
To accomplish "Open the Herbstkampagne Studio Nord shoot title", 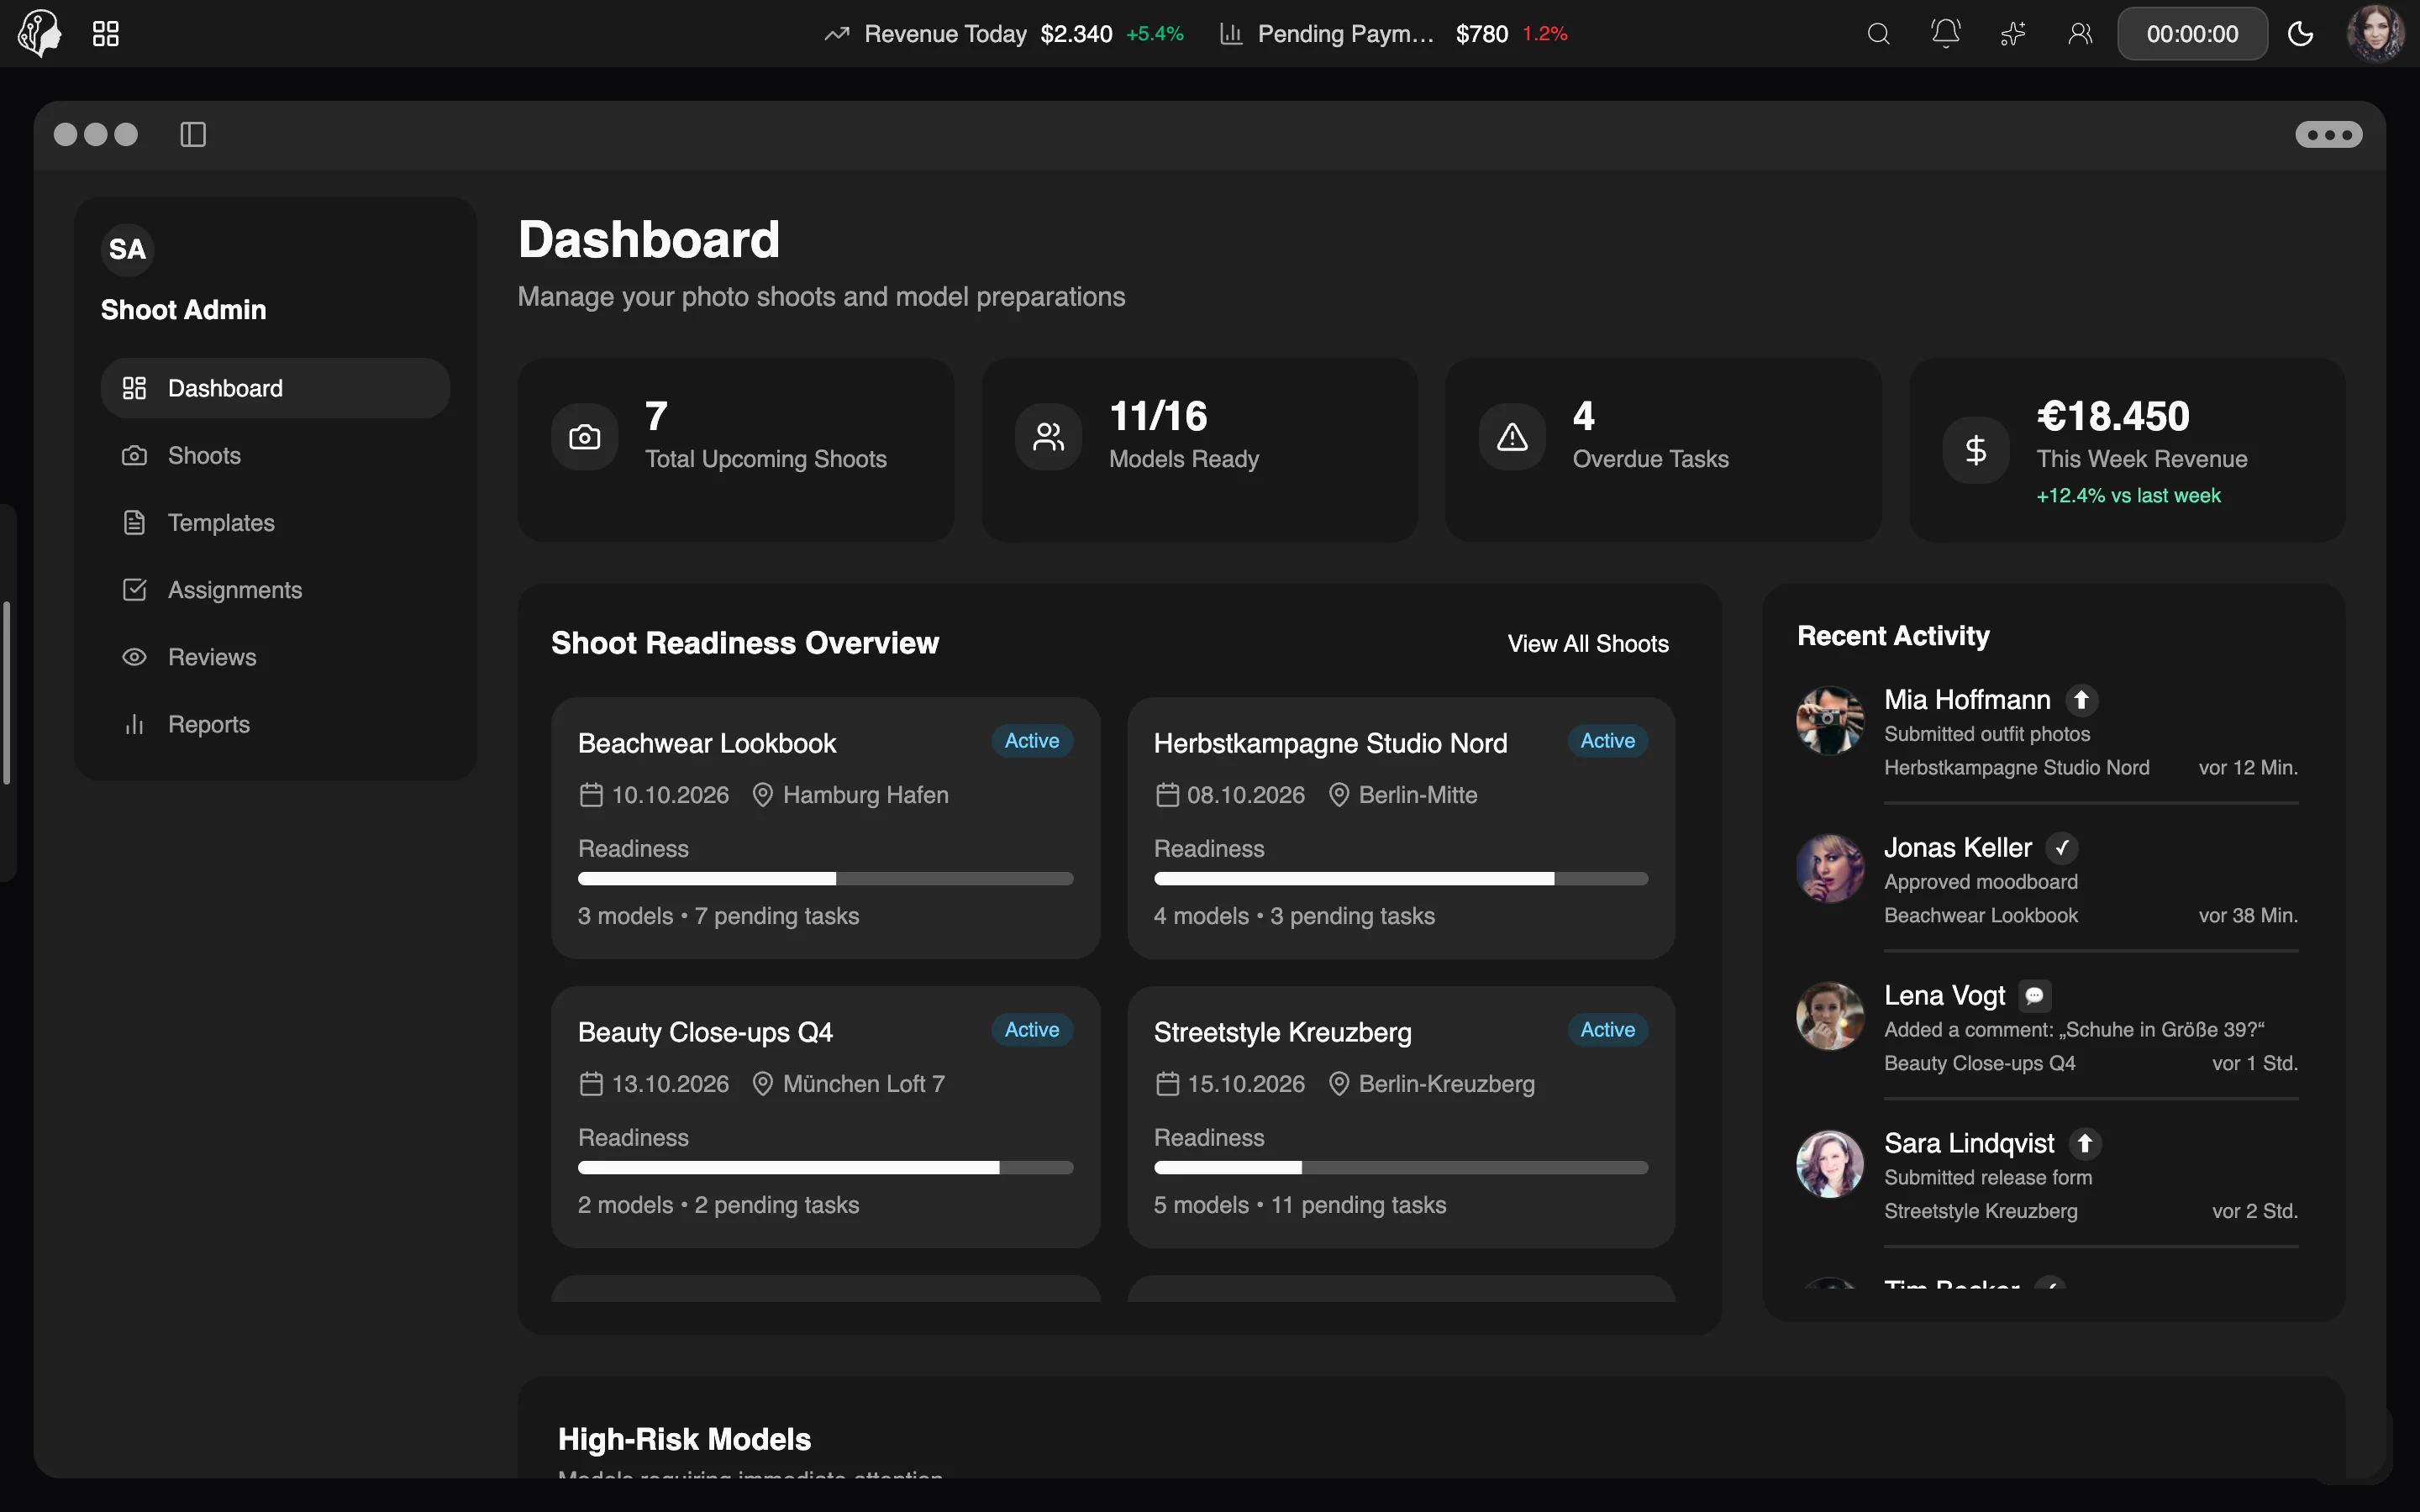I will point(1330,743).
